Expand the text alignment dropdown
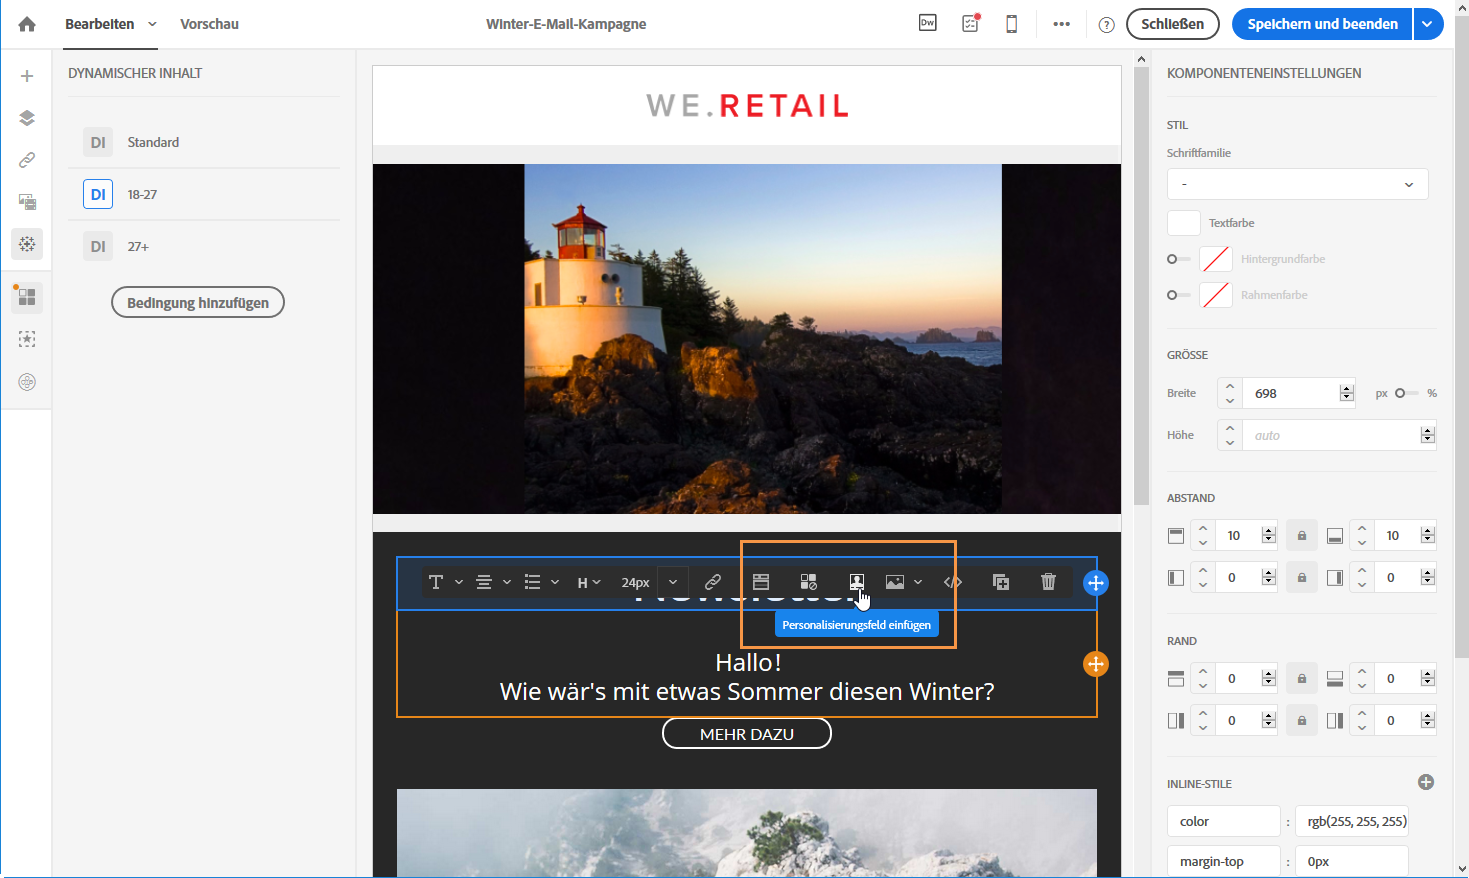Image resolution: width=1469 pixels, height=878 pixels. 493,582
